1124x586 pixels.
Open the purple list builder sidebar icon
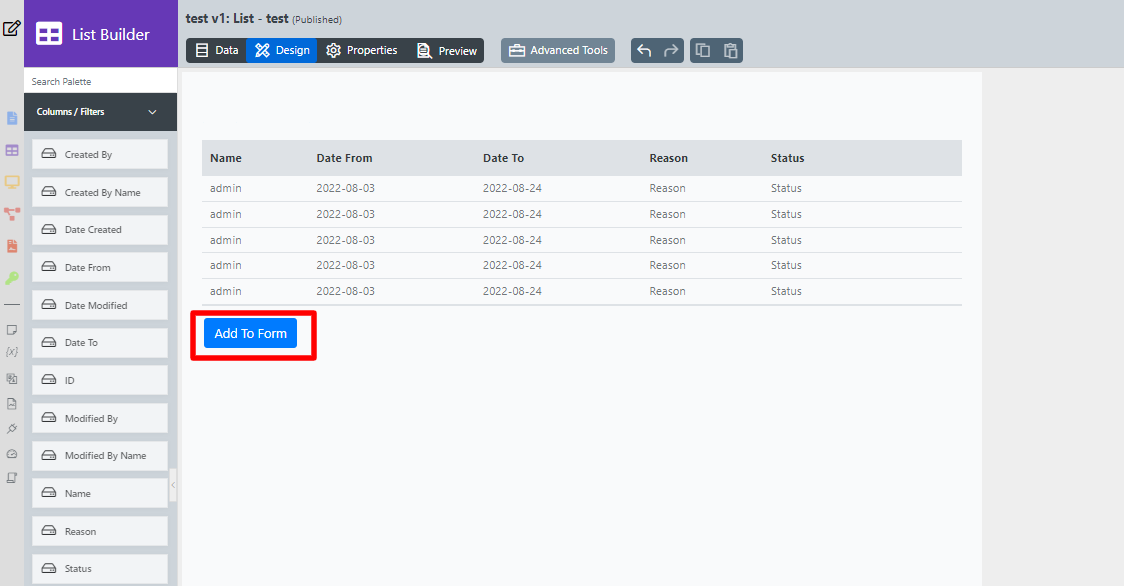click(x=12, y=150)
